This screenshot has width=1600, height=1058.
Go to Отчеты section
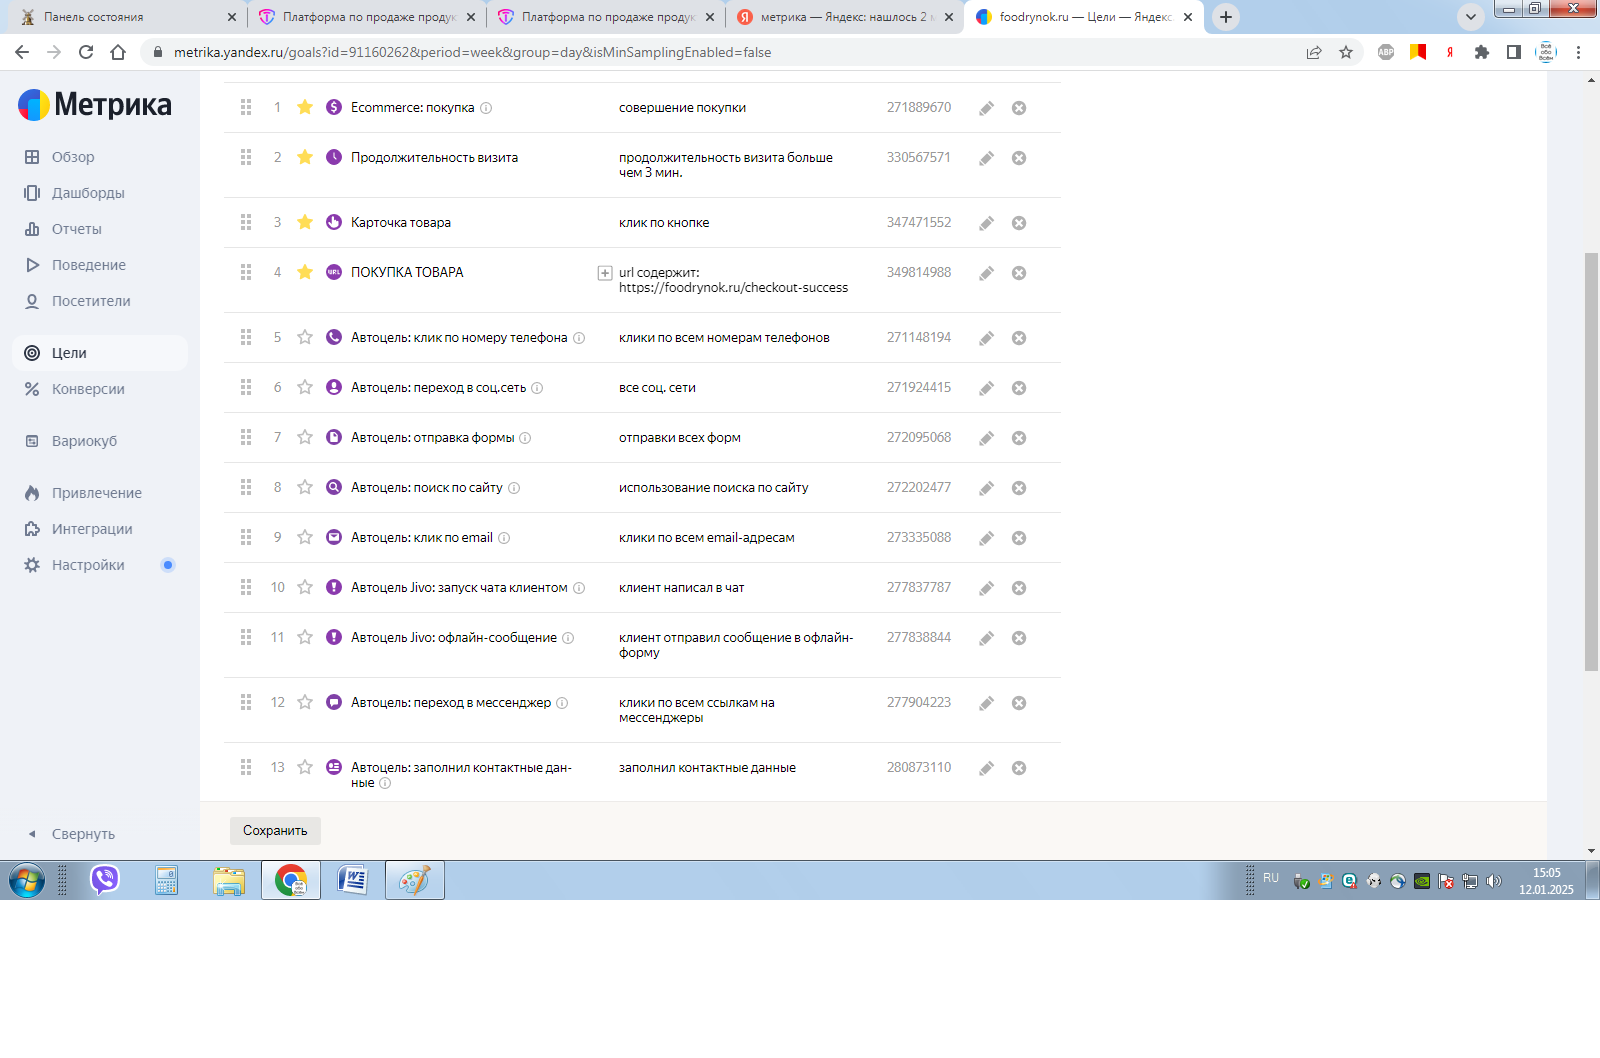coord(100,229)
